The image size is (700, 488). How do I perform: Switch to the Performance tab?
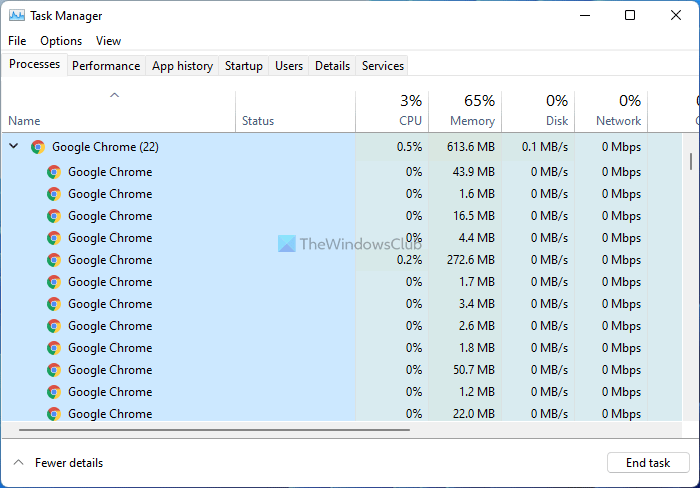click(106, 66)
